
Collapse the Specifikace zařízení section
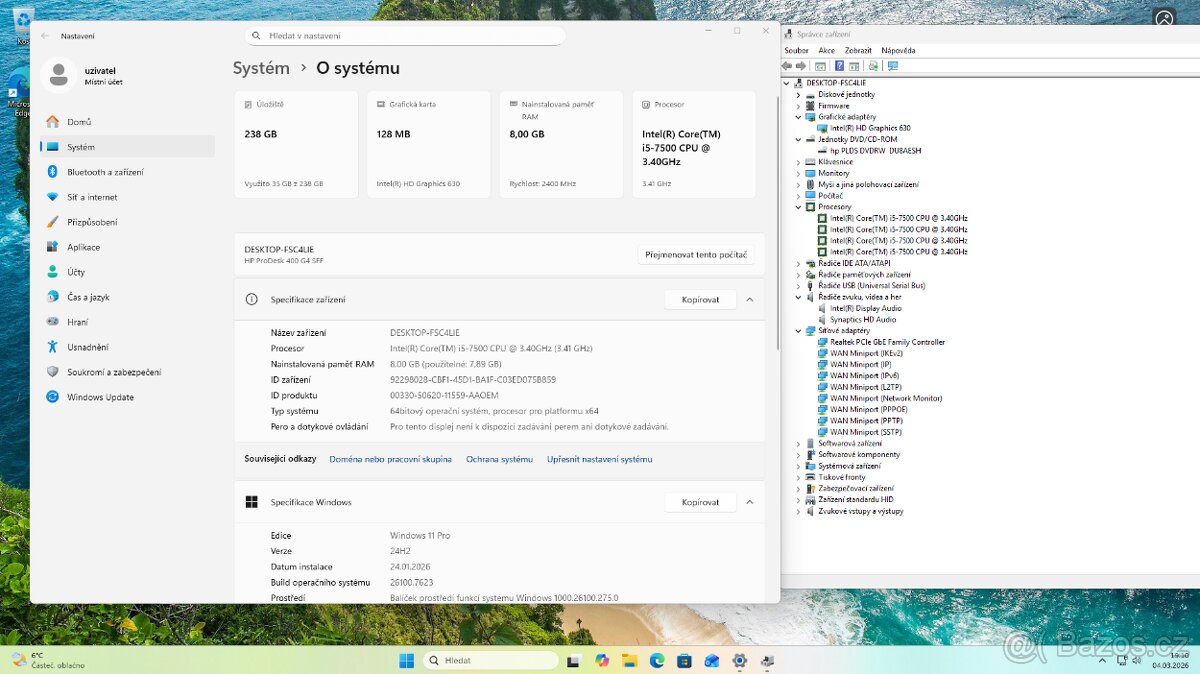pyautogui.click(x=750, y=299)
